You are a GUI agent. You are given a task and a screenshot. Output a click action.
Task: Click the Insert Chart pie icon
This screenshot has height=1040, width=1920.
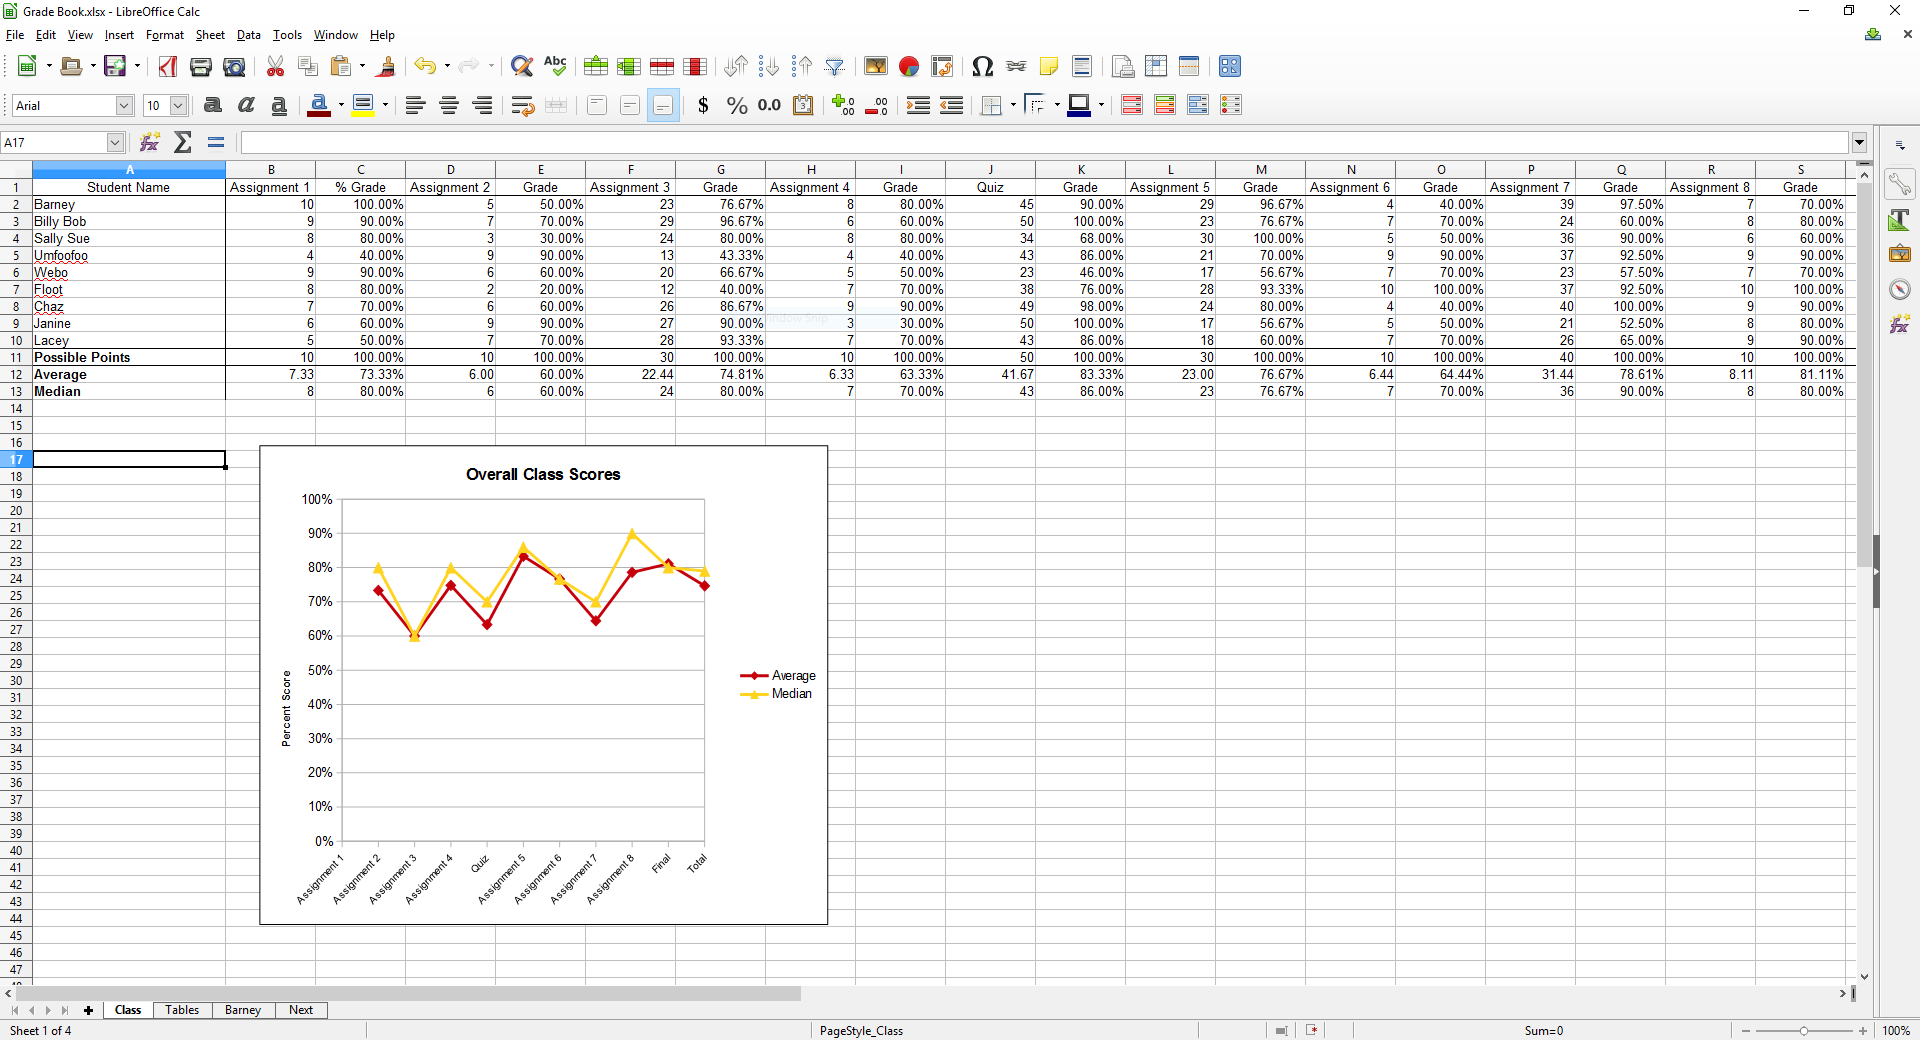pos(908,67)
